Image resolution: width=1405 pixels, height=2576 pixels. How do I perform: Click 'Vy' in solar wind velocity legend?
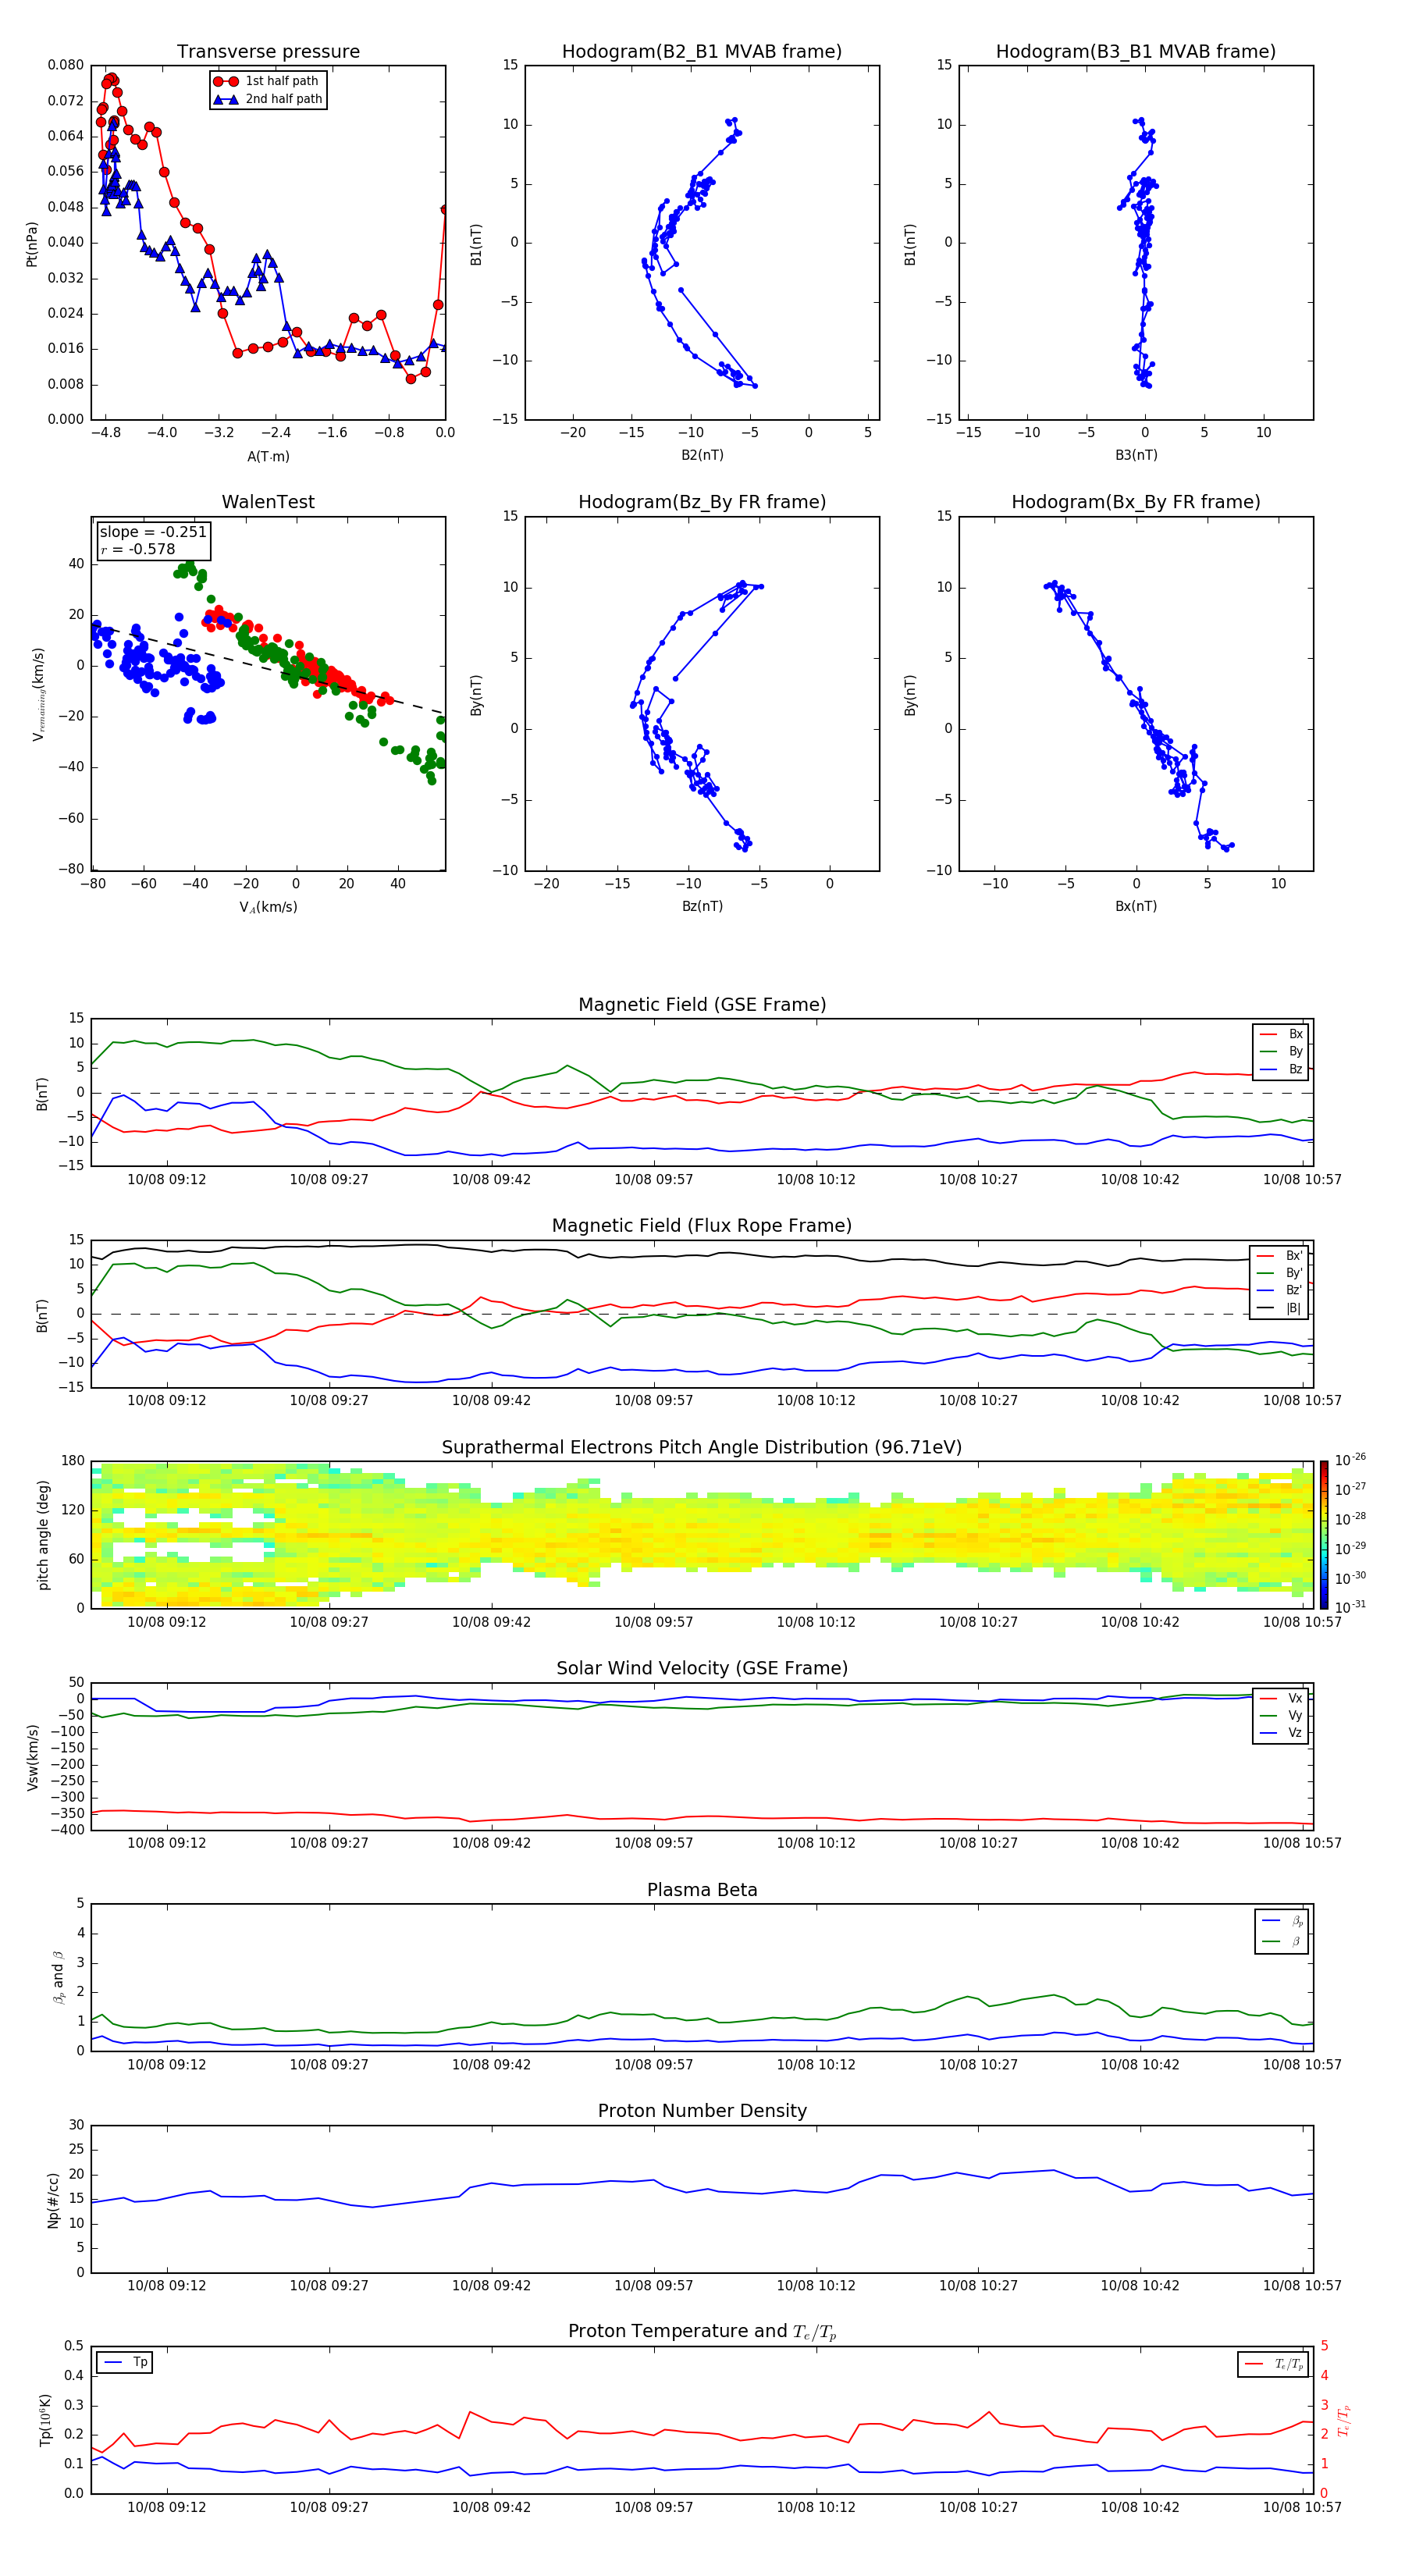(1281, 1715)
